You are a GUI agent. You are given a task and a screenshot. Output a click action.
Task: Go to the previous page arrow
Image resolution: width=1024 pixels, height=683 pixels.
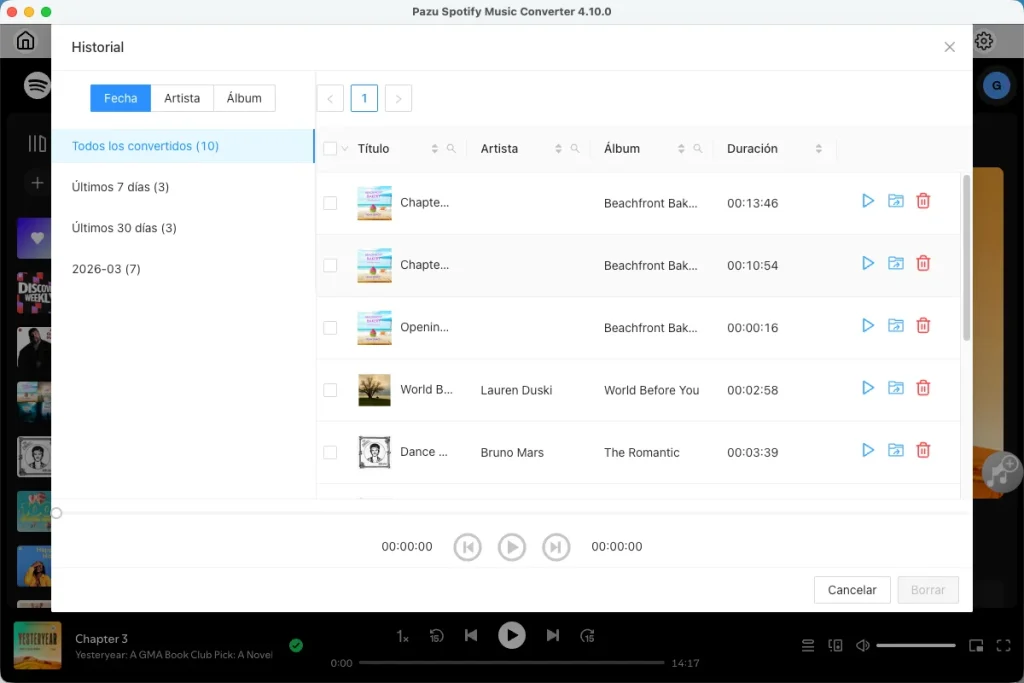pyautogui.click(x=330, y=99)
